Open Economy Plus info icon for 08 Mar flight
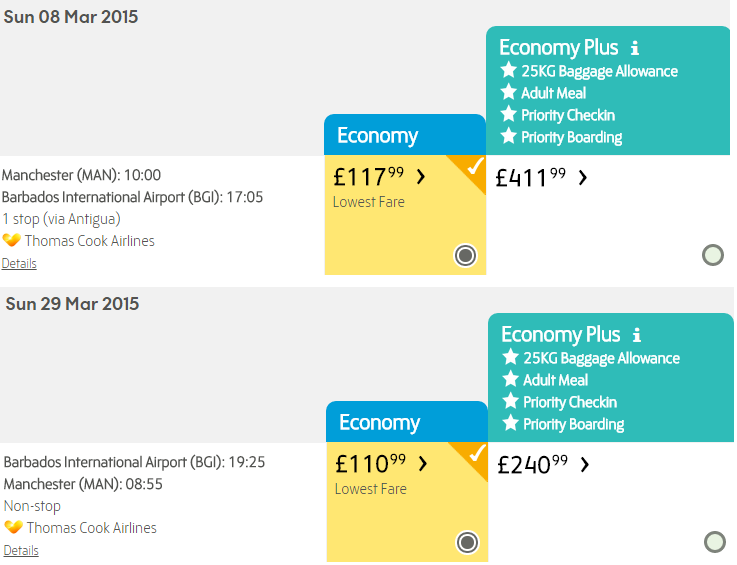This screenshot has width=737, height=565. tap(635, 48)
